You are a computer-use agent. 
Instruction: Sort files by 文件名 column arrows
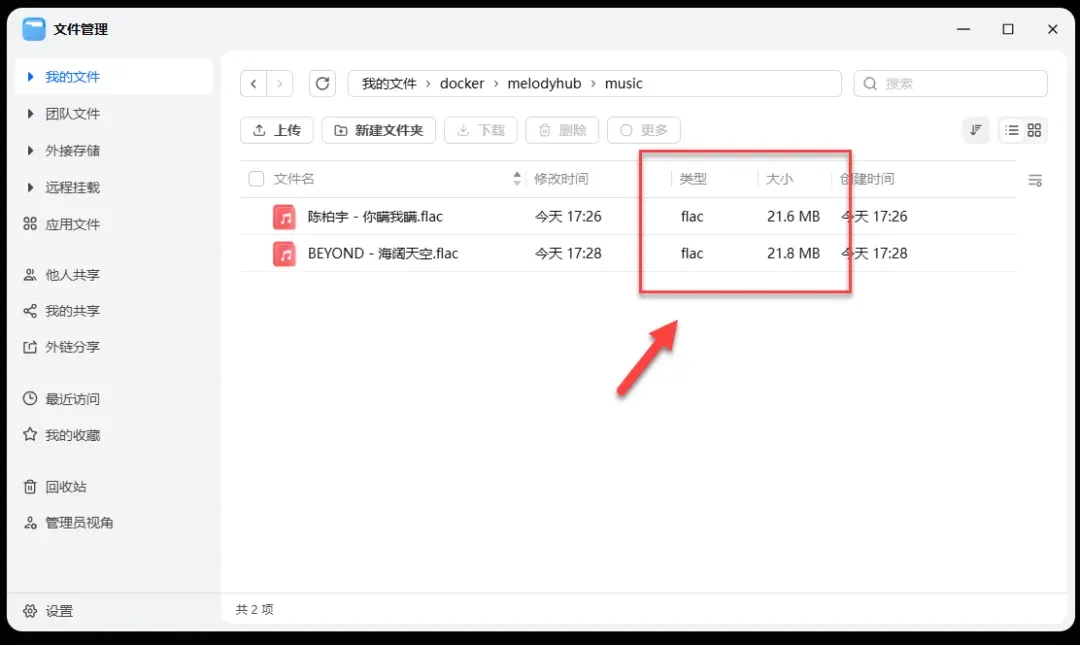point(517,179)
